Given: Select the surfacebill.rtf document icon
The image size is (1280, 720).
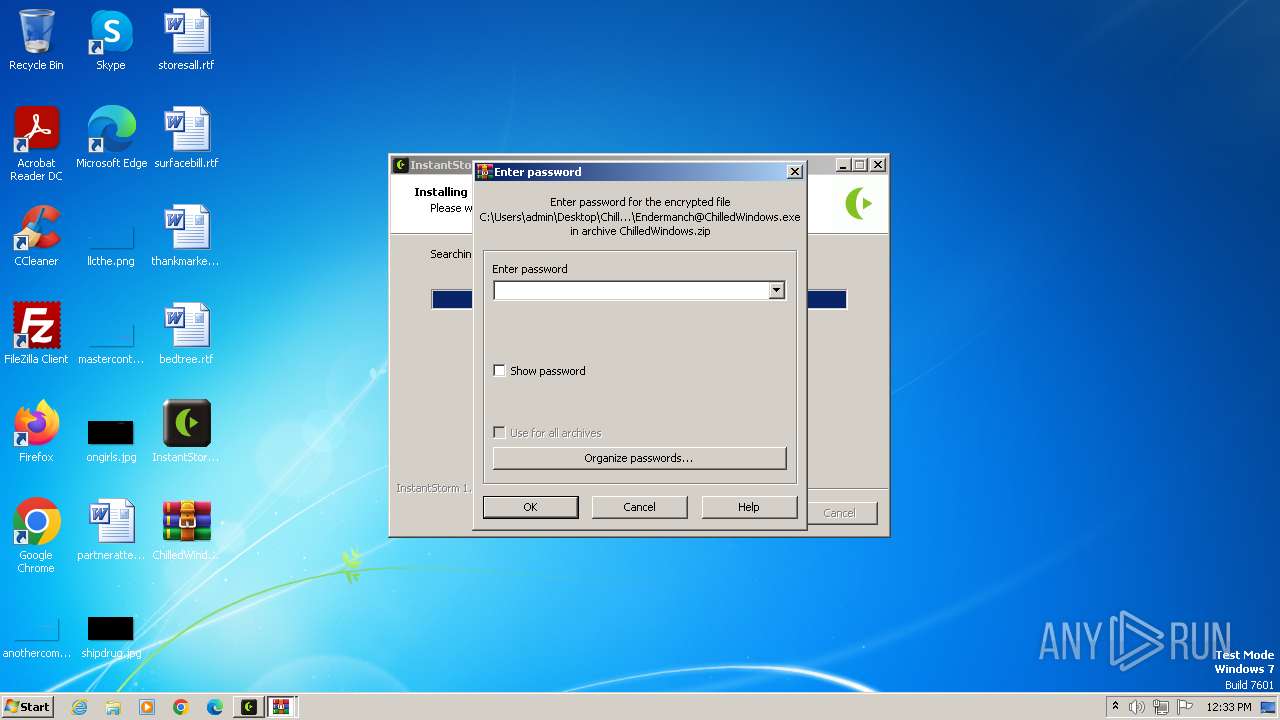Looking at the screenshot, I should [186, 138].
